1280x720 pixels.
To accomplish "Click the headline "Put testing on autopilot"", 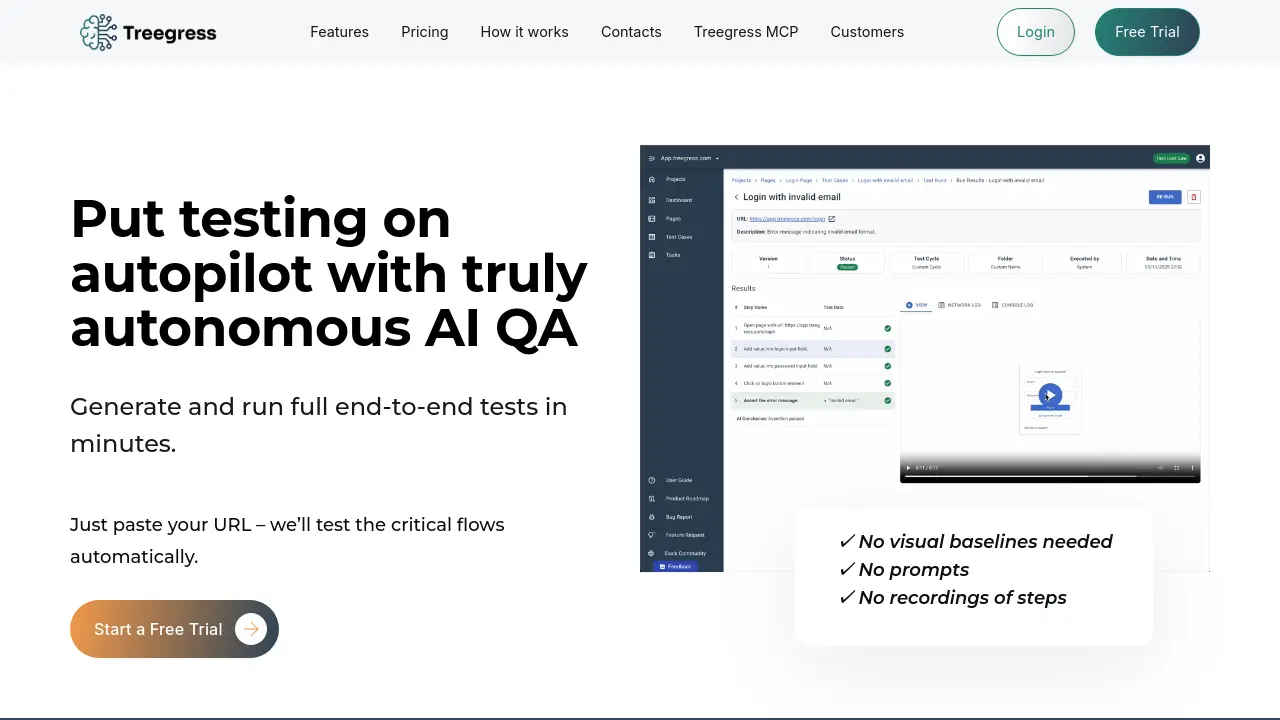I will coord(329,272).
